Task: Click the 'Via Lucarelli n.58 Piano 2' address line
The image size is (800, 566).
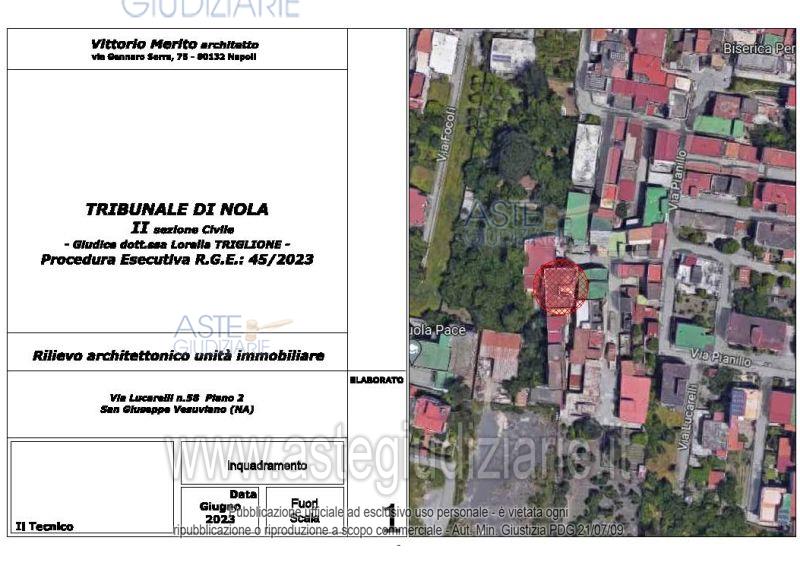Action: point(176,397)
